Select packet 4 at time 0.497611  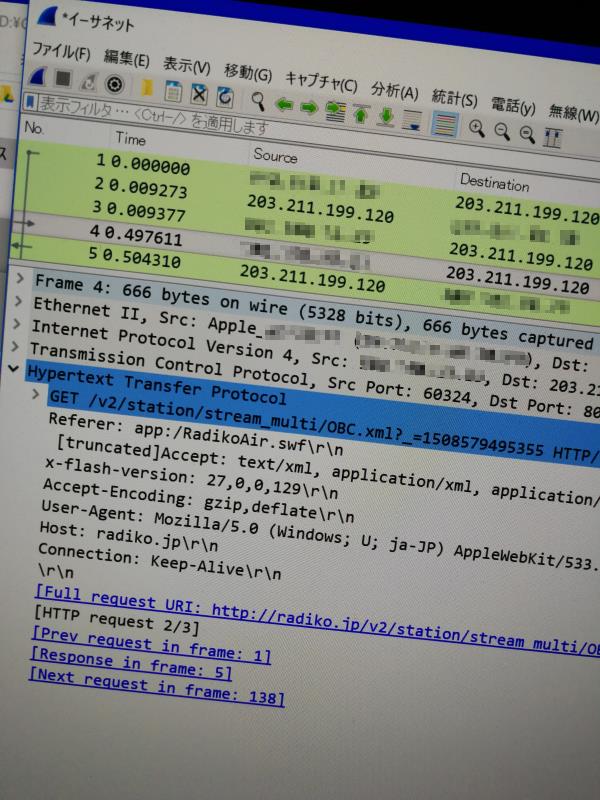click(305, 249)
